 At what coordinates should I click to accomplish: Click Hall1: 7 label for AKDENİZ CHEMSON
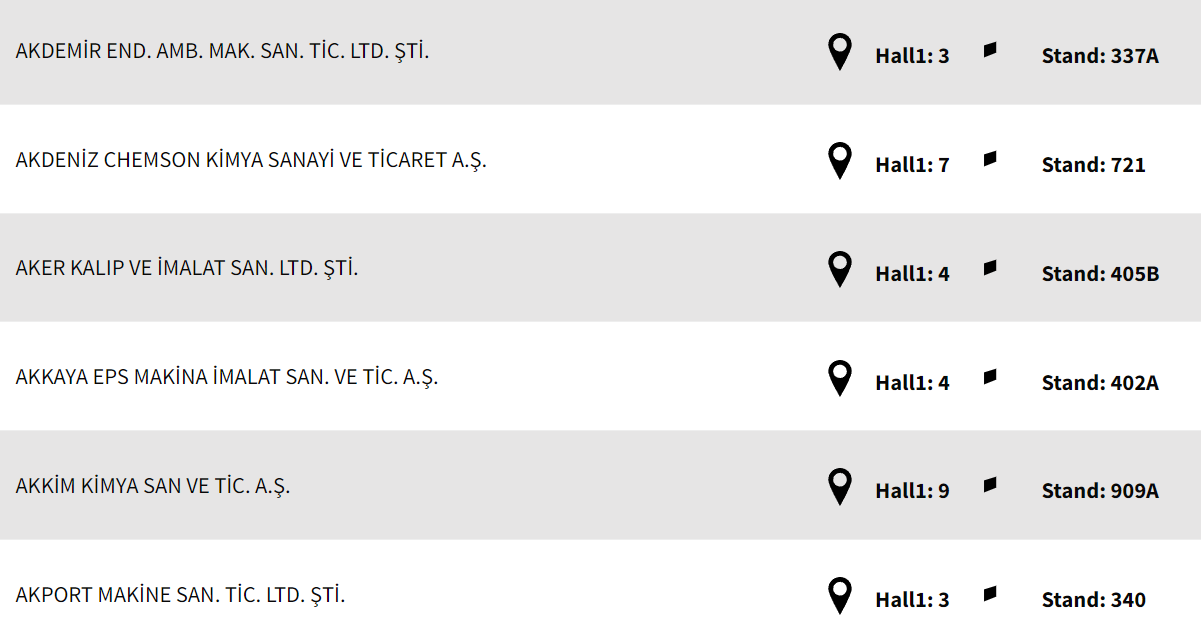pos(912,165)
